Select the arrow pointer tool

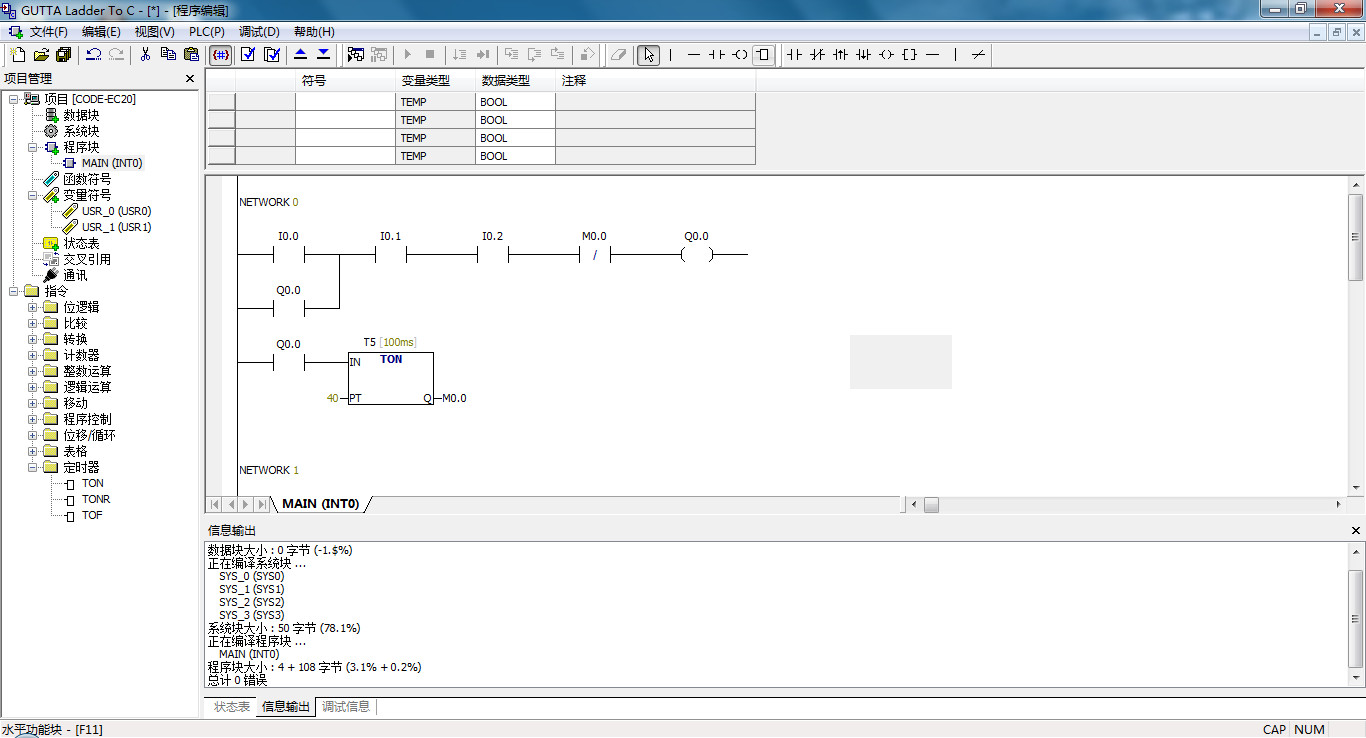point(649,54)
